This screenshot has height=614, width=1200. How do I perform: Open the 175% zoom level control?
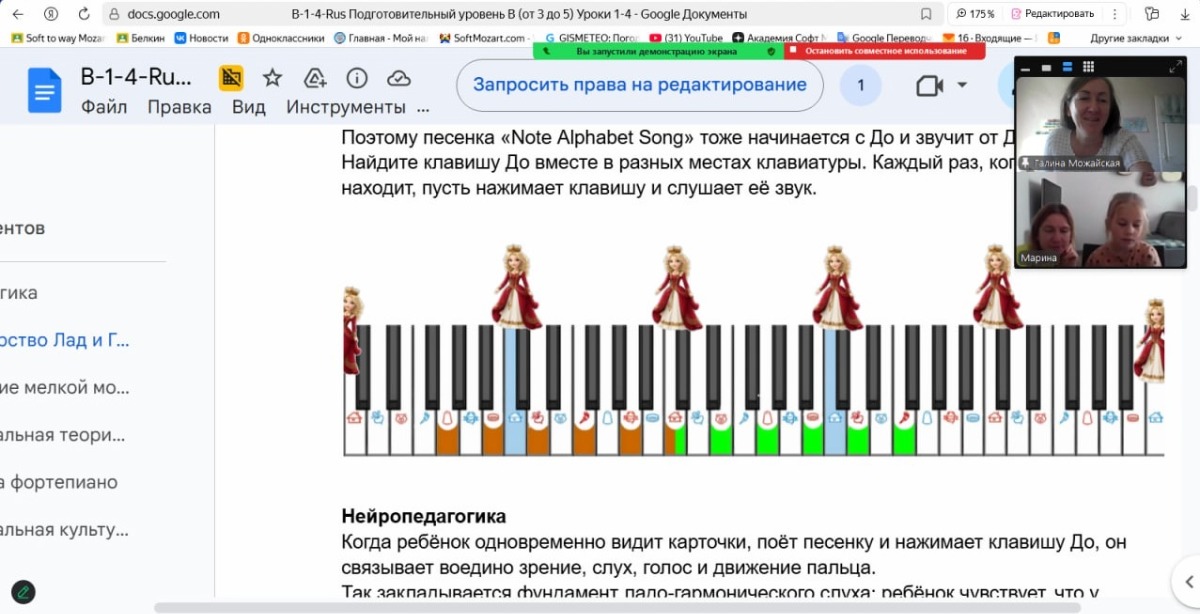[x=975, y=14]
